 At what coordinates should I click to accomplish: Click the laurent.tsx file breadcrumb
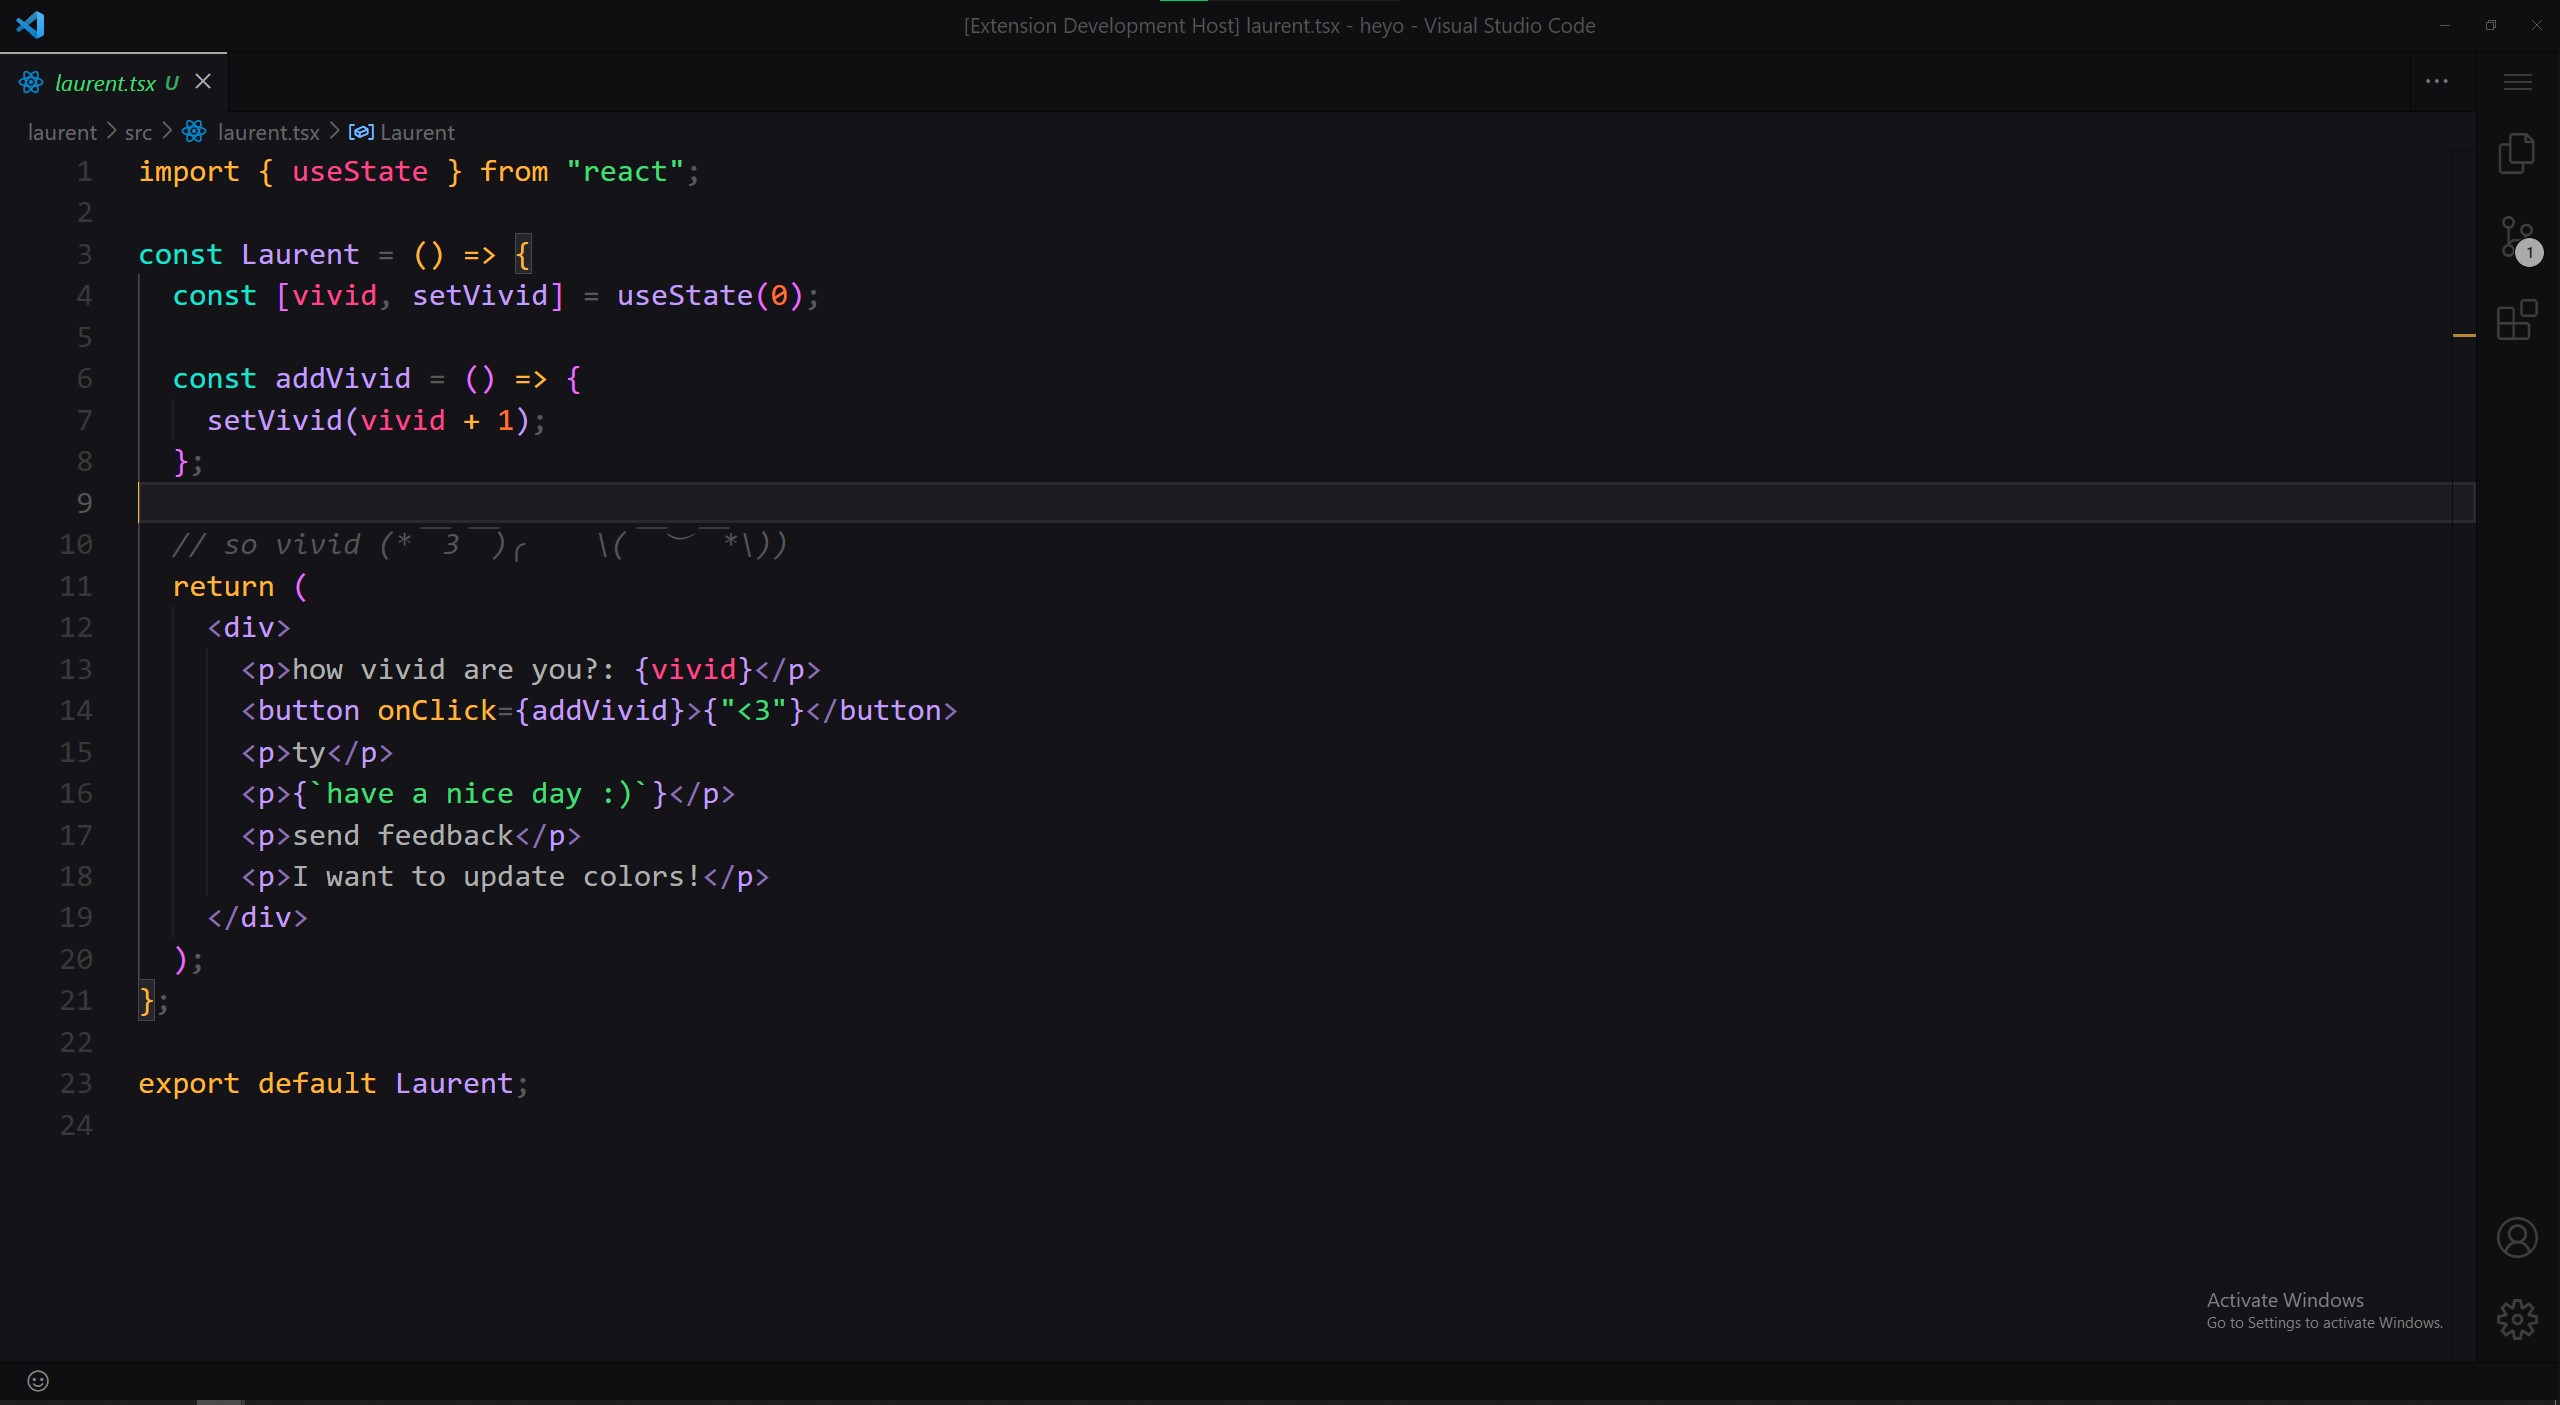tap(268, 132)
